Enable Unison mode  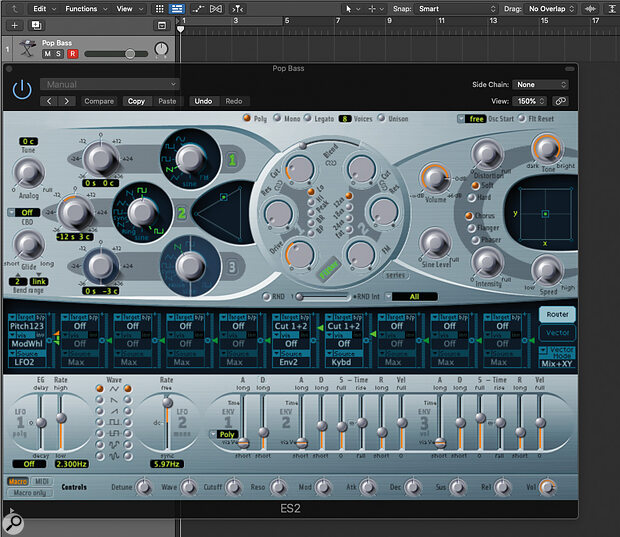tap(381, 118)
